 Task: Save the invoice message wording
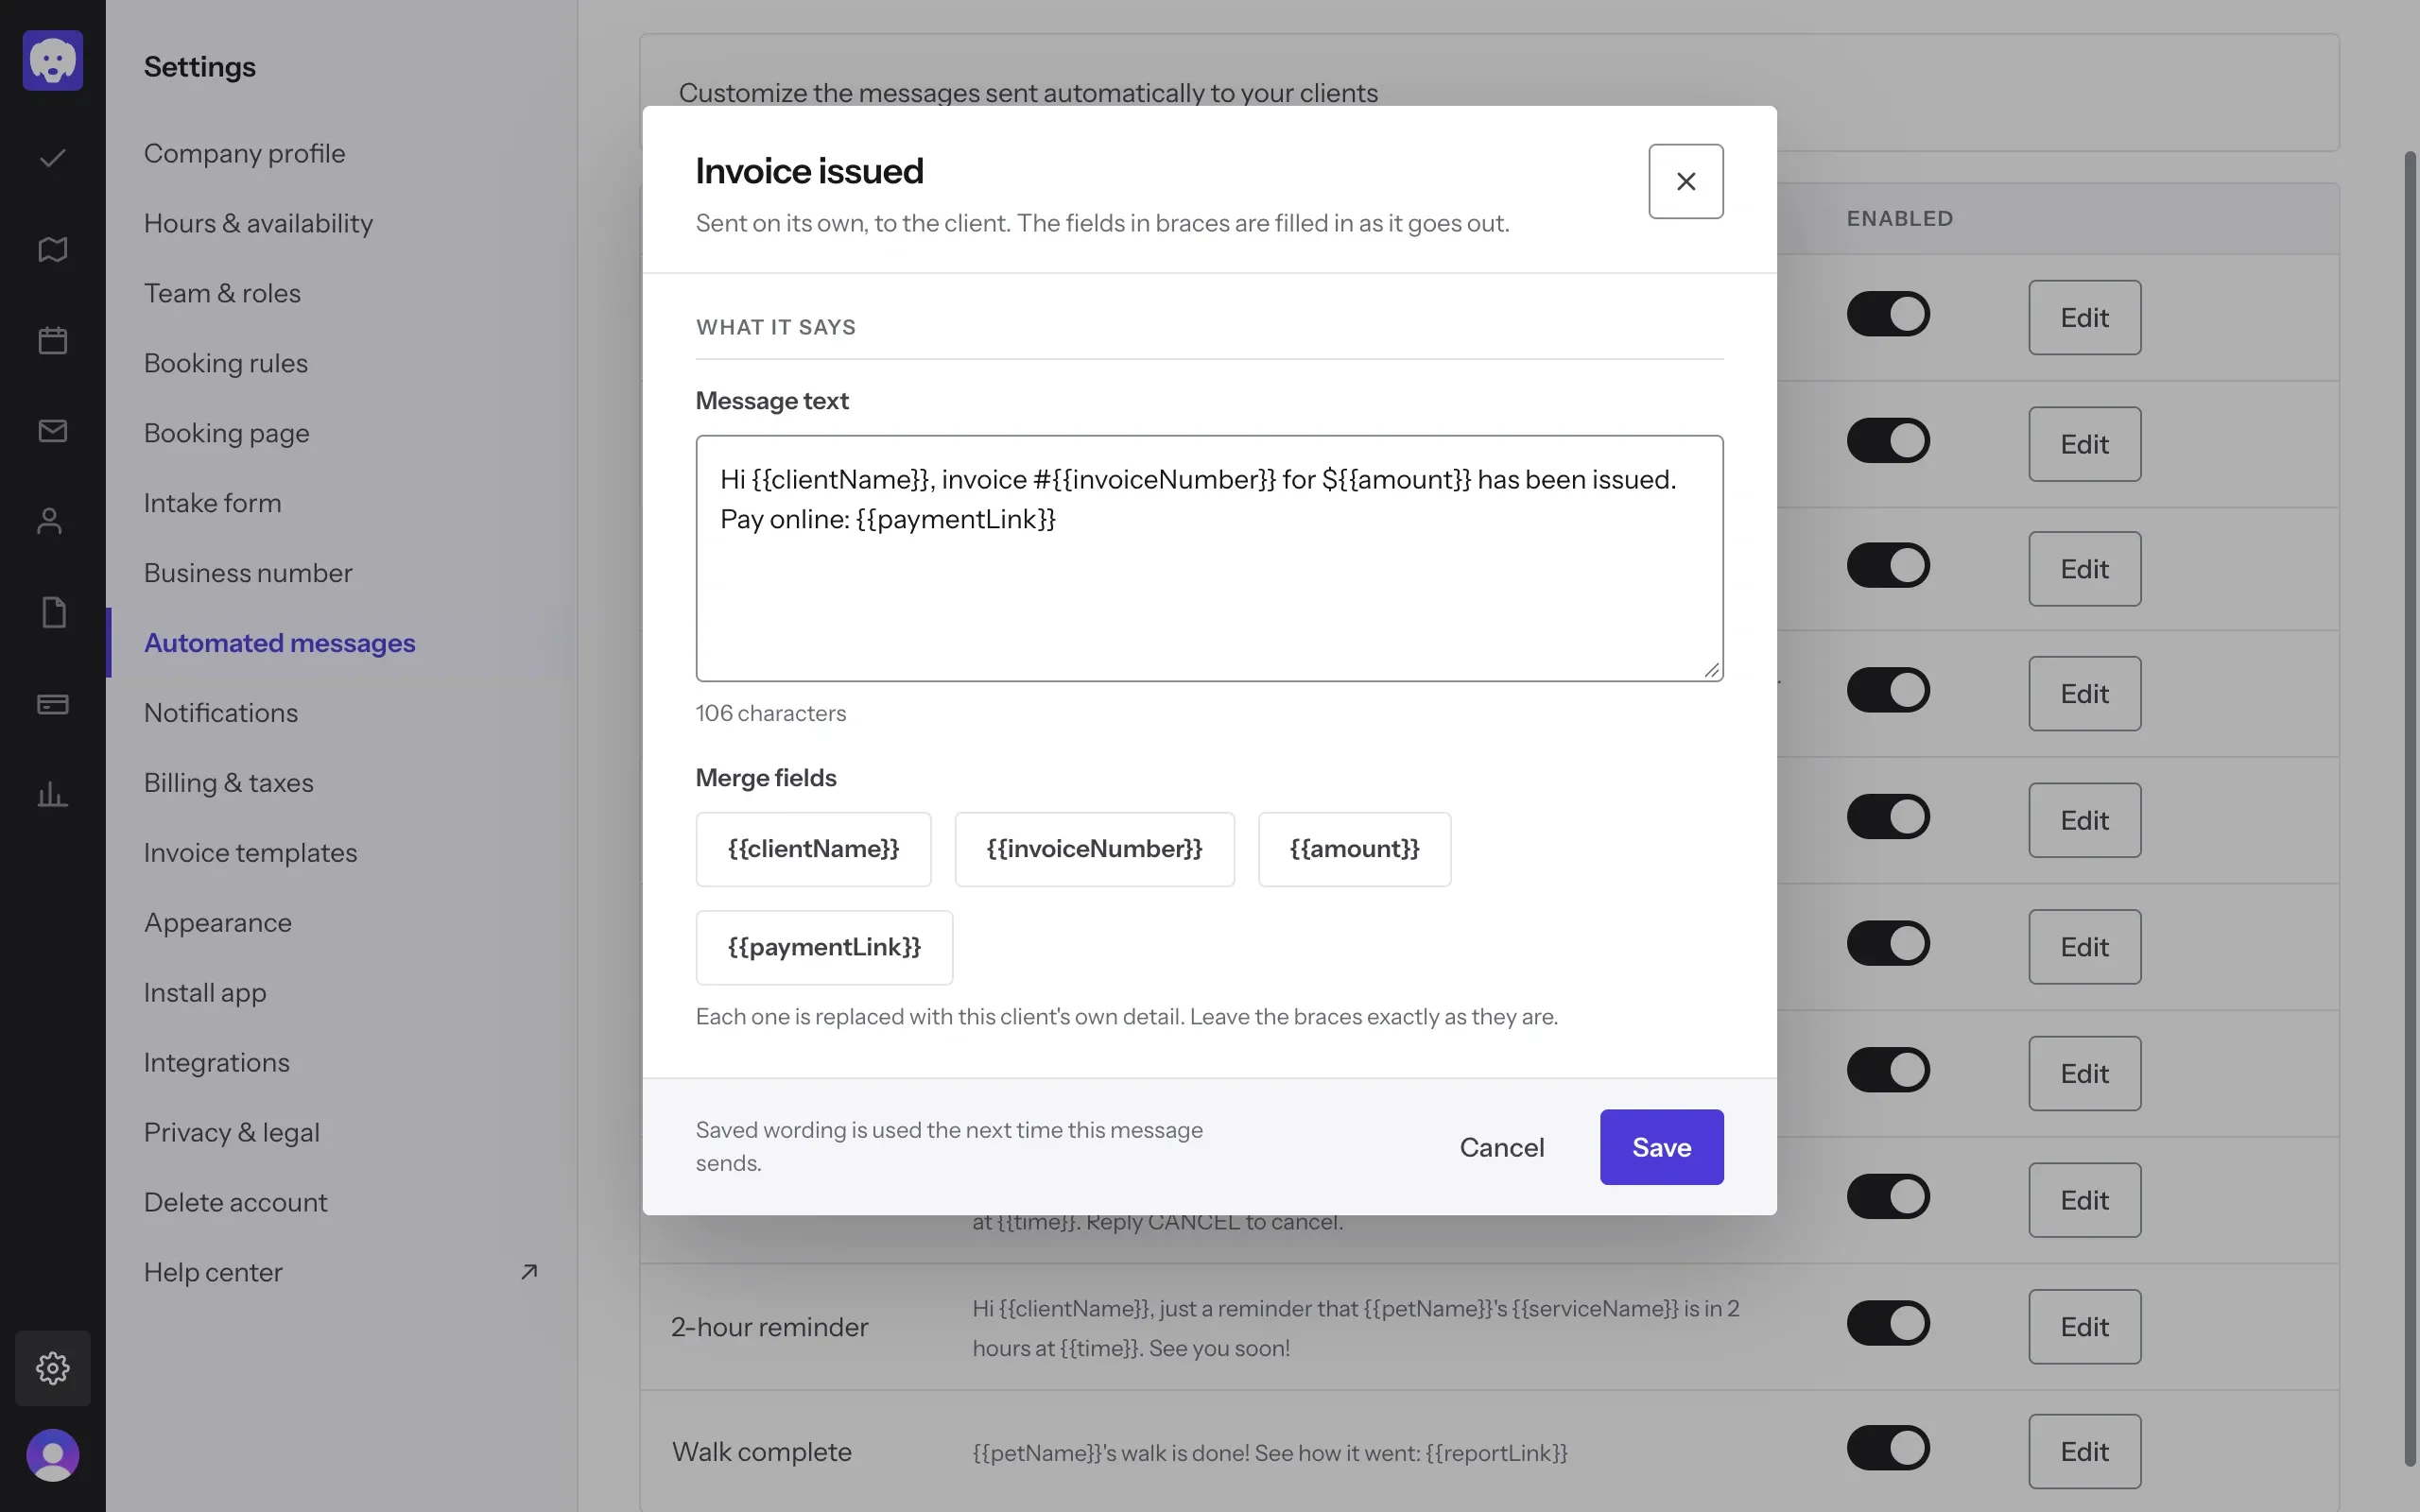pyautogui.click(x=1662, y=1147)
